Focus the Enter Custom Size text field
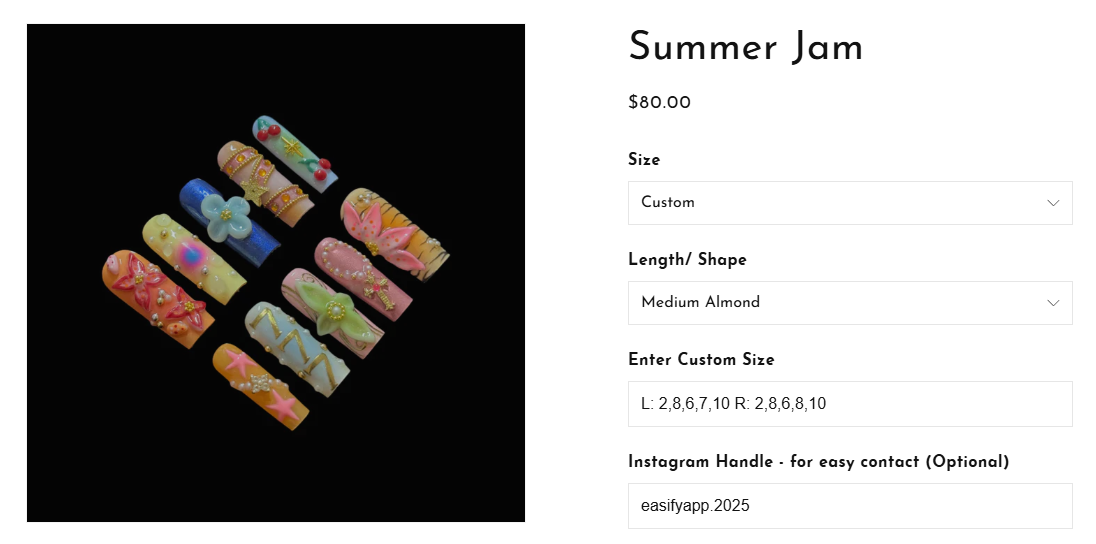The image size is (1096, 544). pos(849,404)
